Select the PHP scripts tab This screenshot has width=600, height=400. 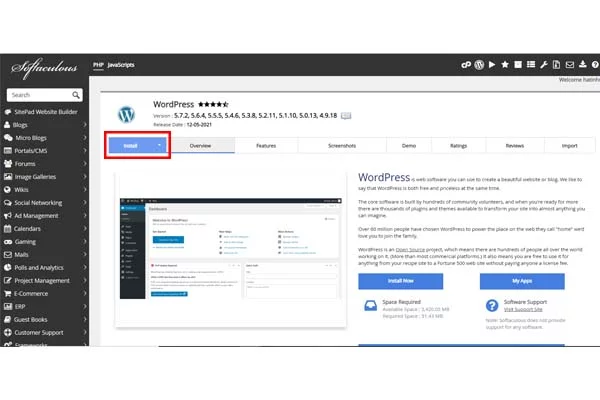click(x=98, y=65)
